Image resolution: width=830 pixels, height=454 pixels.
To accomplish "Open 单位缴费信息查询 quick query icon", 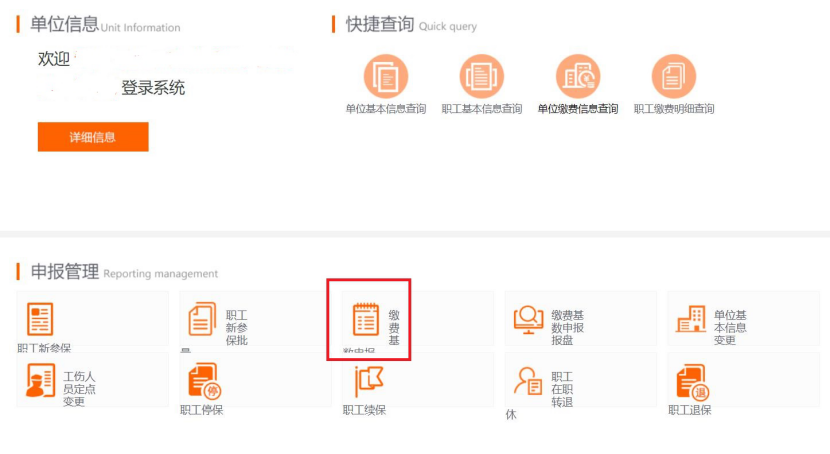I will [578, 76].
